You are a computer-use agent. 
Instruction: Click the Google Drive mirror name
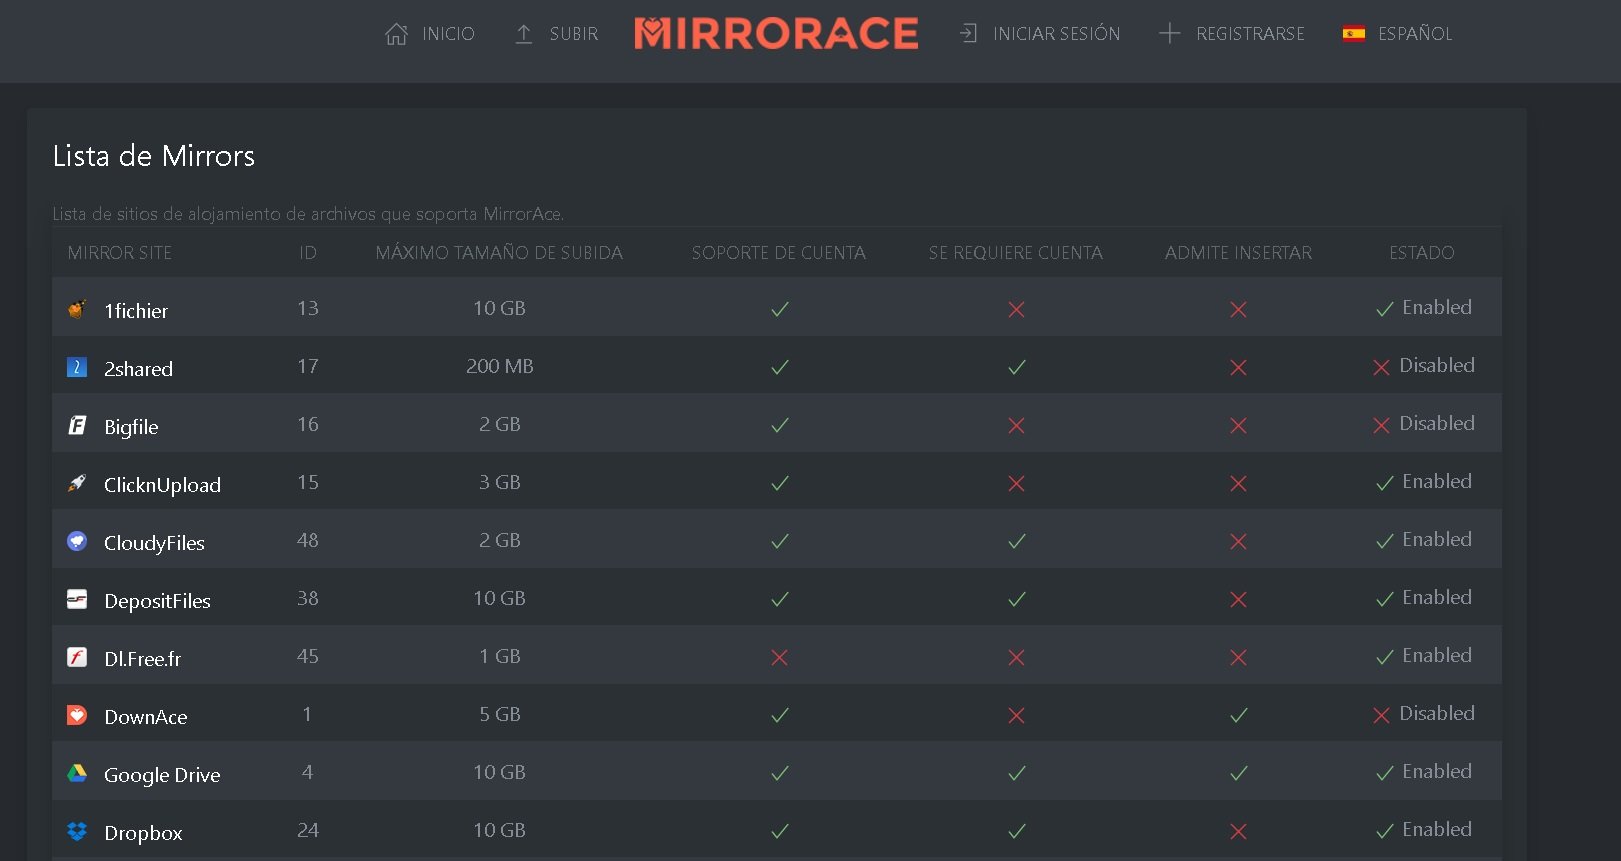tap(162, 775)
